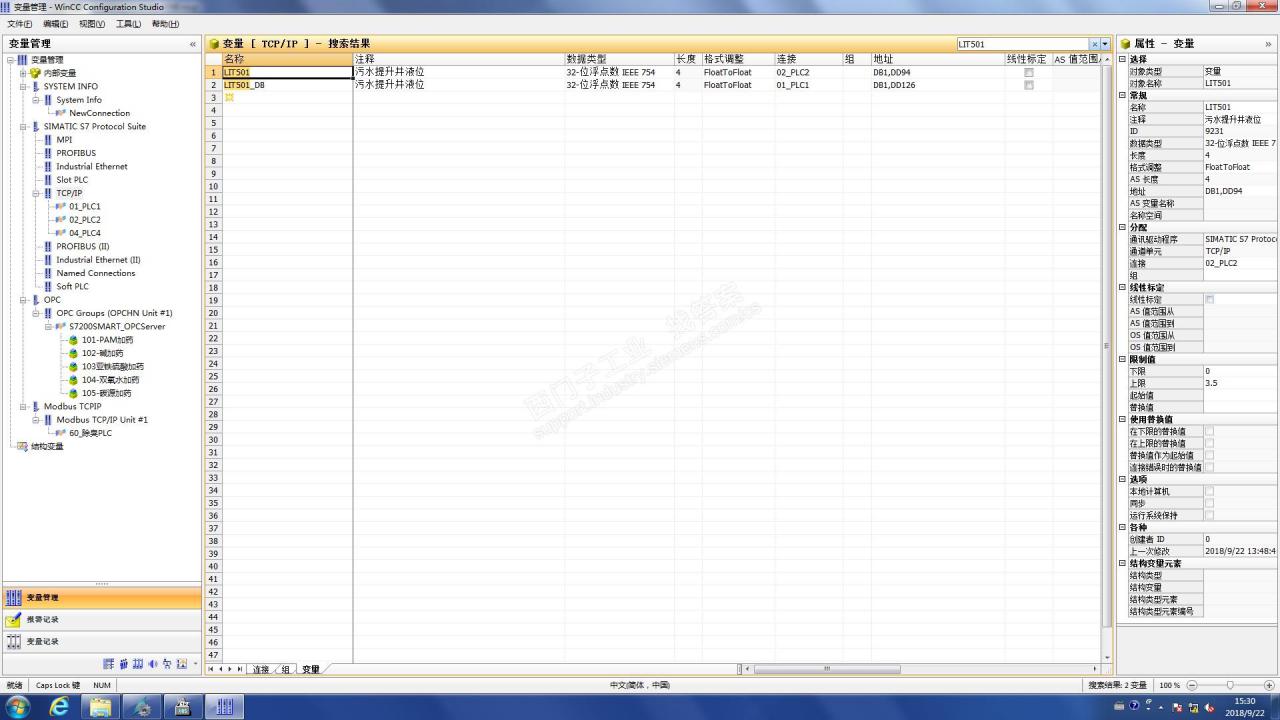Viewport: 1280px width, 720px height.
Task: Select the MPI channel unit
Action: 64,140
